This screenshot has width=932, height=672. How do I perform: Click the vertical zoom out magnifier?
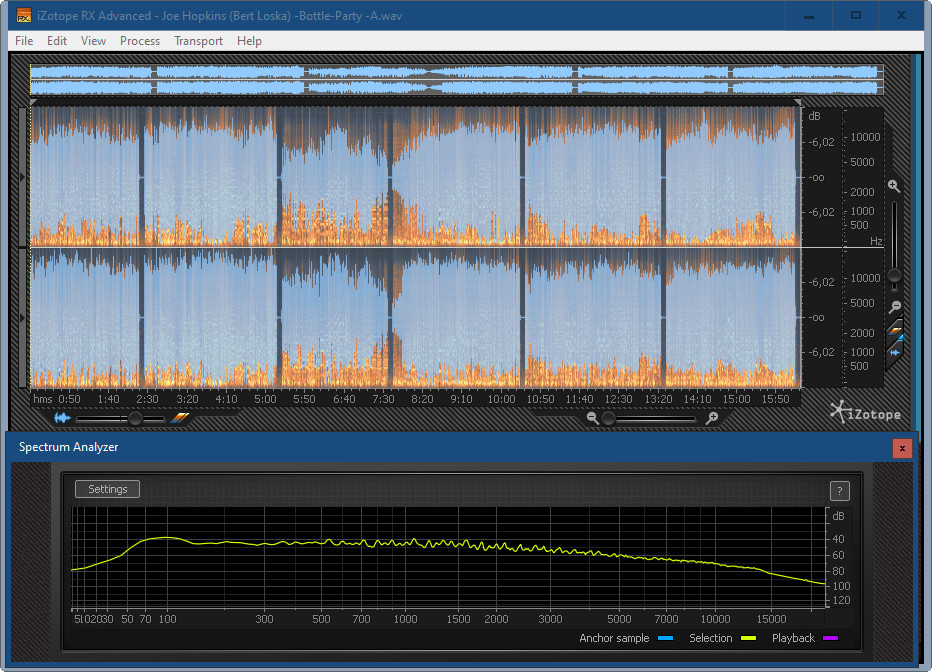tap(895, 306)
